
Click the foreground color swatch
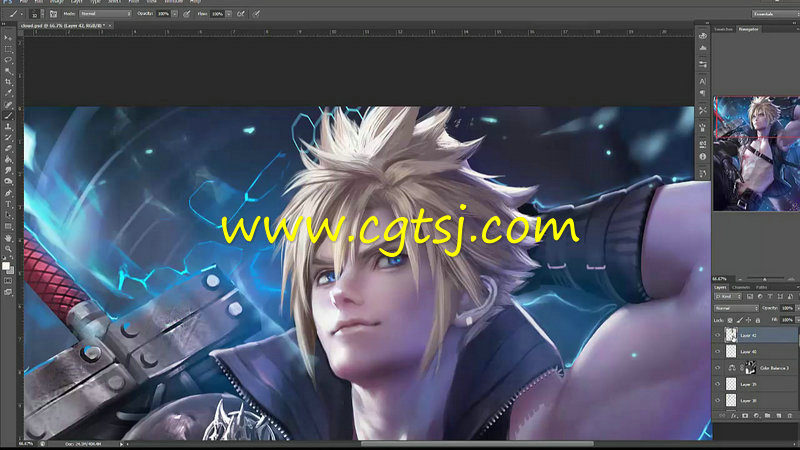(x=6, y=265)
